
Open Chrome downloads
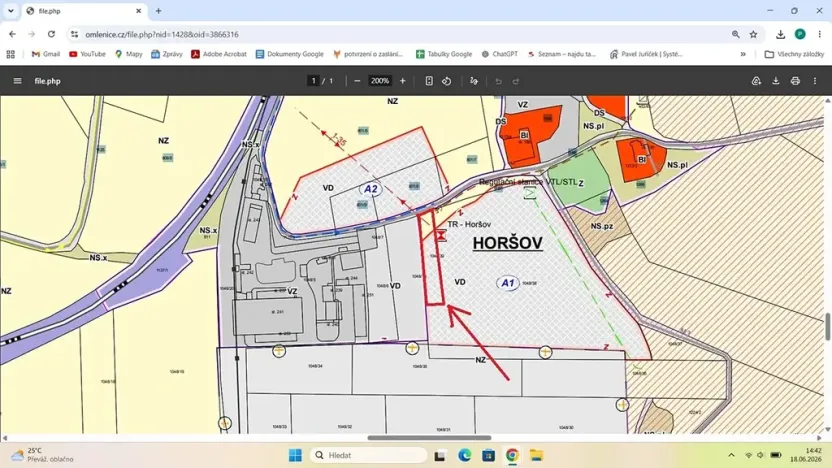[x=780, y=34]
